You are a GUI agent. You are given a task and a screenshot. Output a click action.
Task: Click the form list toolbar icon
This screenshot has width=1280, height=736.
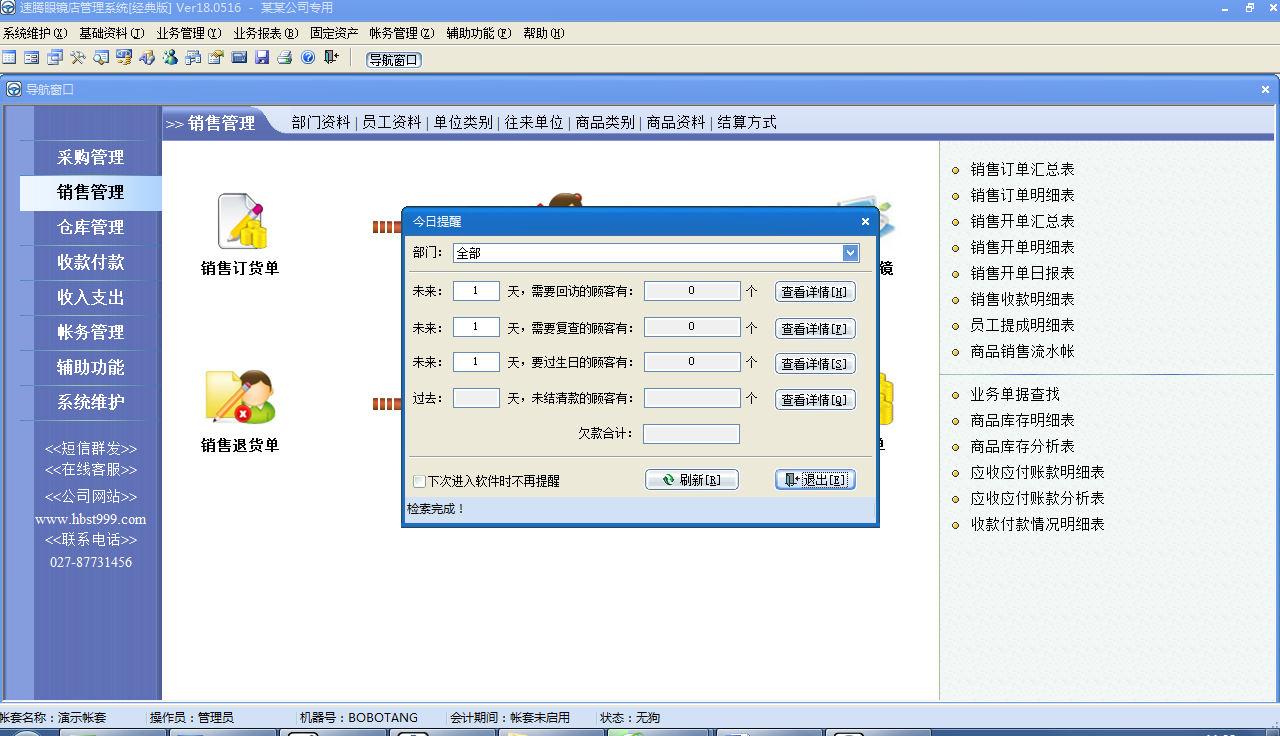(x=32, y=58)
